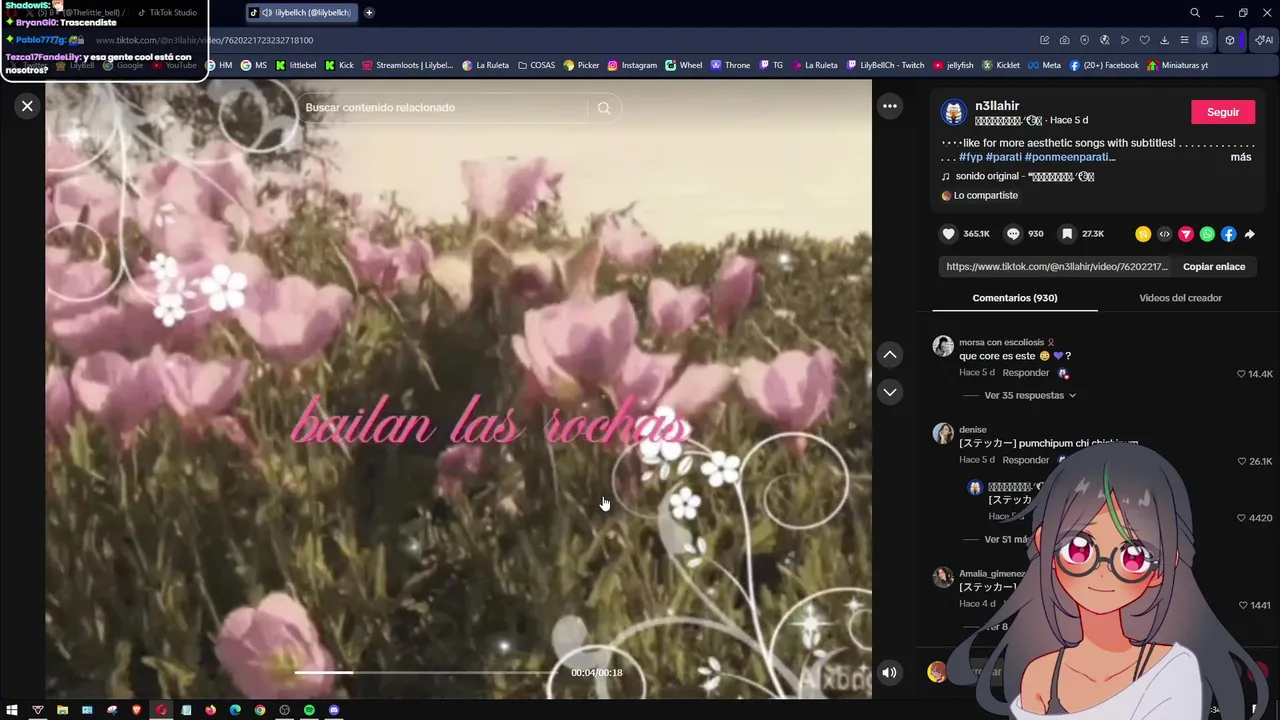
Task: Open the Windows Start menu
Action: click(x=13, y=710)
